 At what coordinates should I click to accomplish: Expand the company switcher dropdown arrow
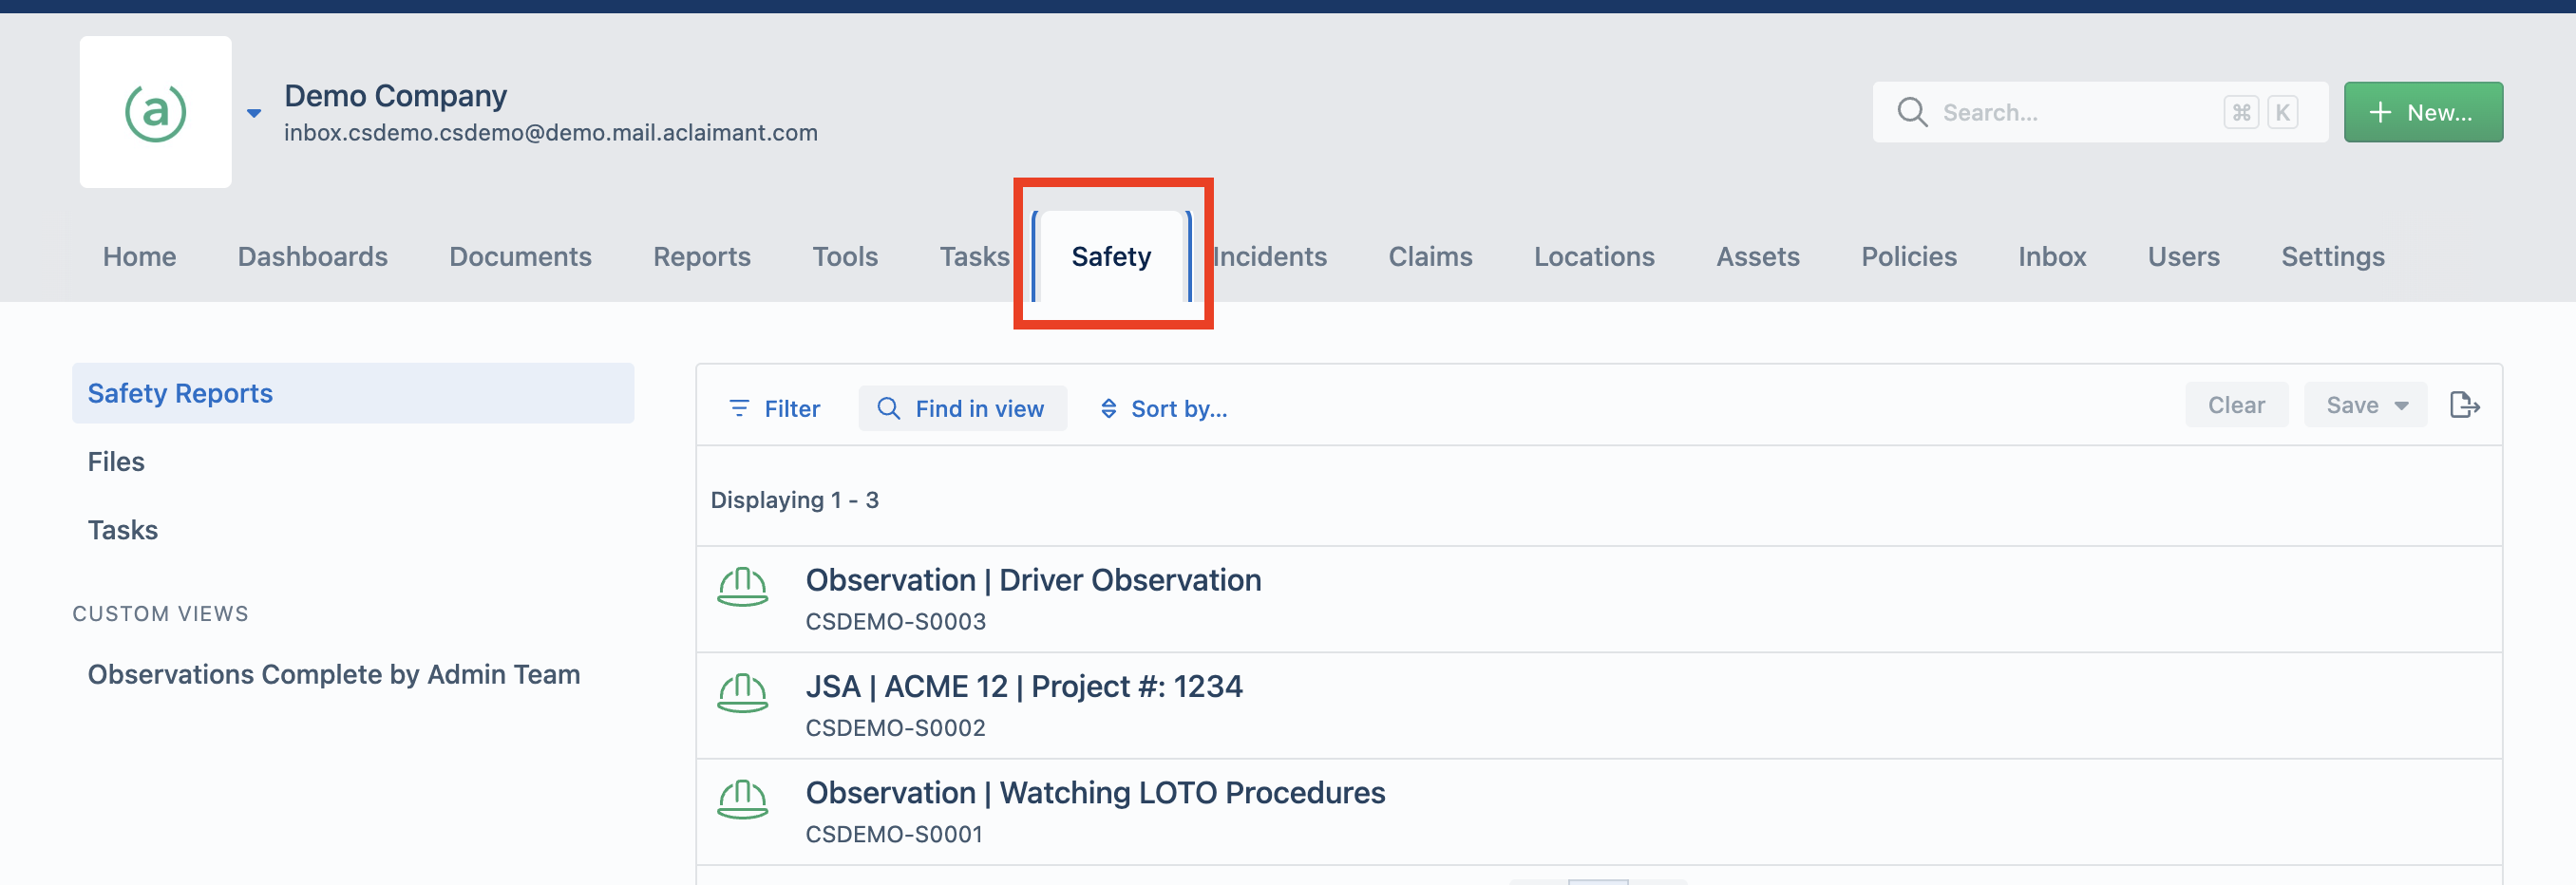[x=254, y=113]
